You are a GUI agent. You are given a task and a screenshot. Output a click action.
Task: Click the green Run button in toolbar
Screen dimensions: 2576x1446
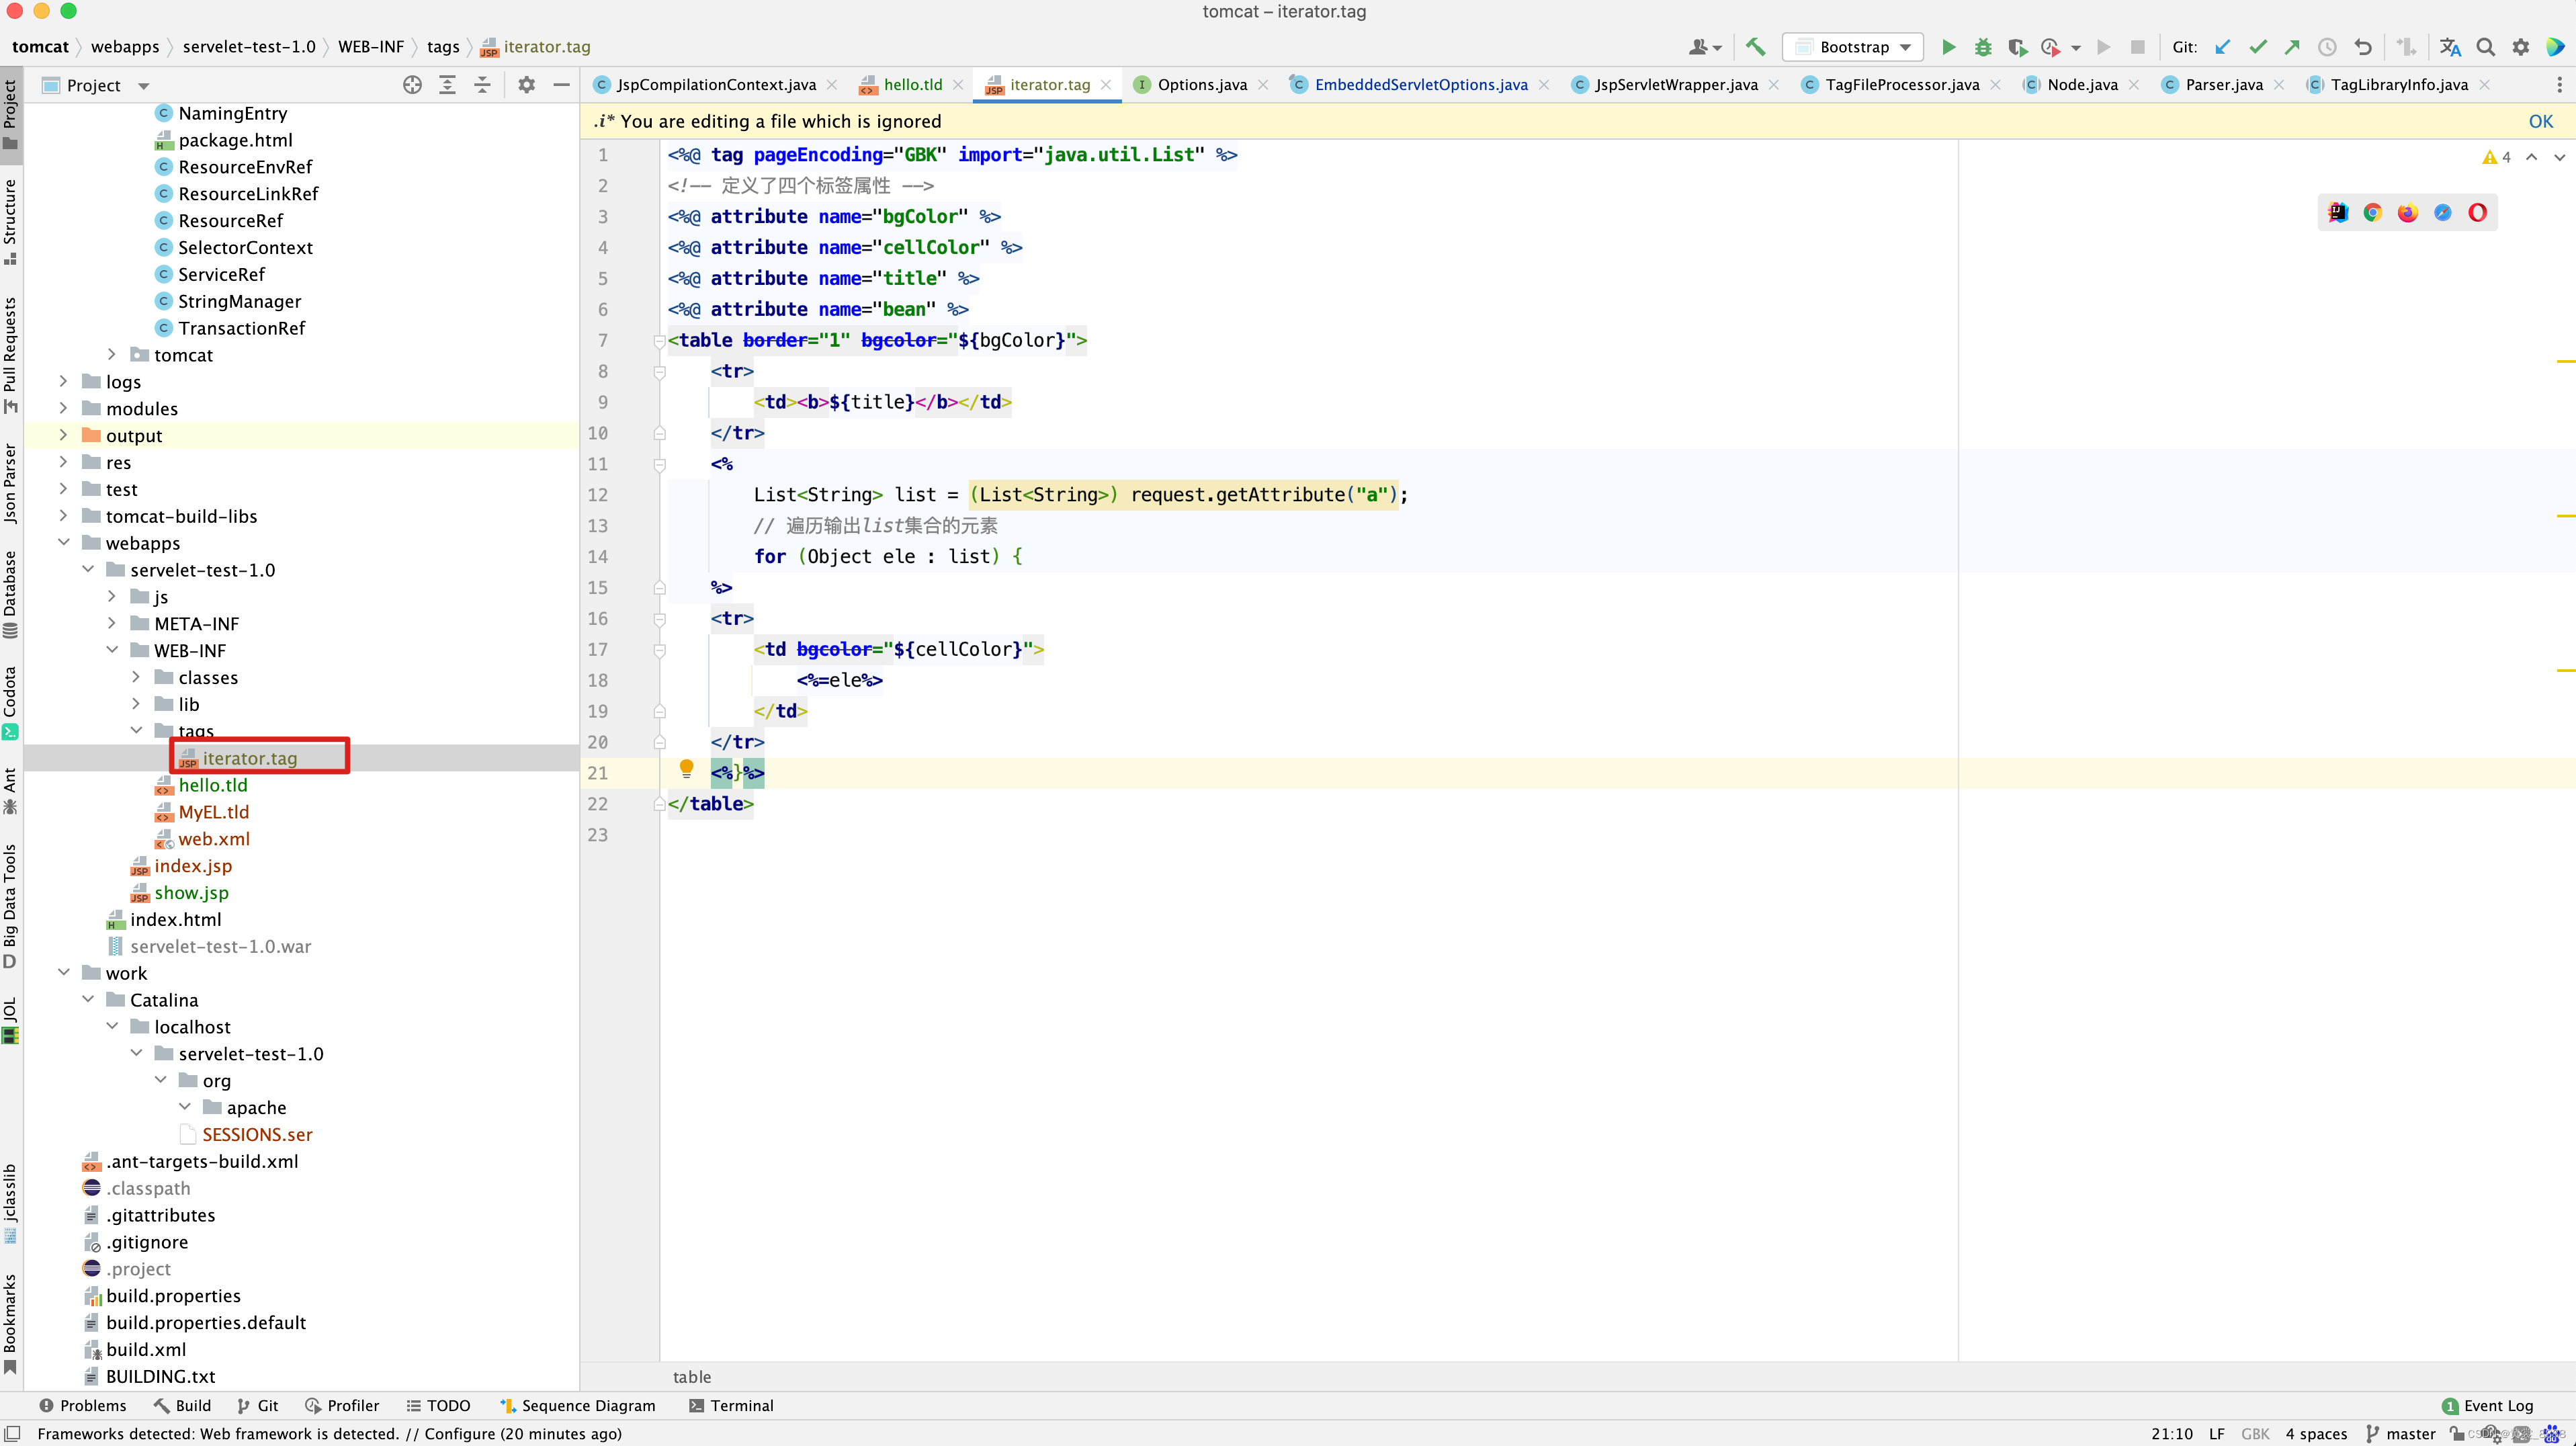pyautogui.click(x=1948, y=47)
